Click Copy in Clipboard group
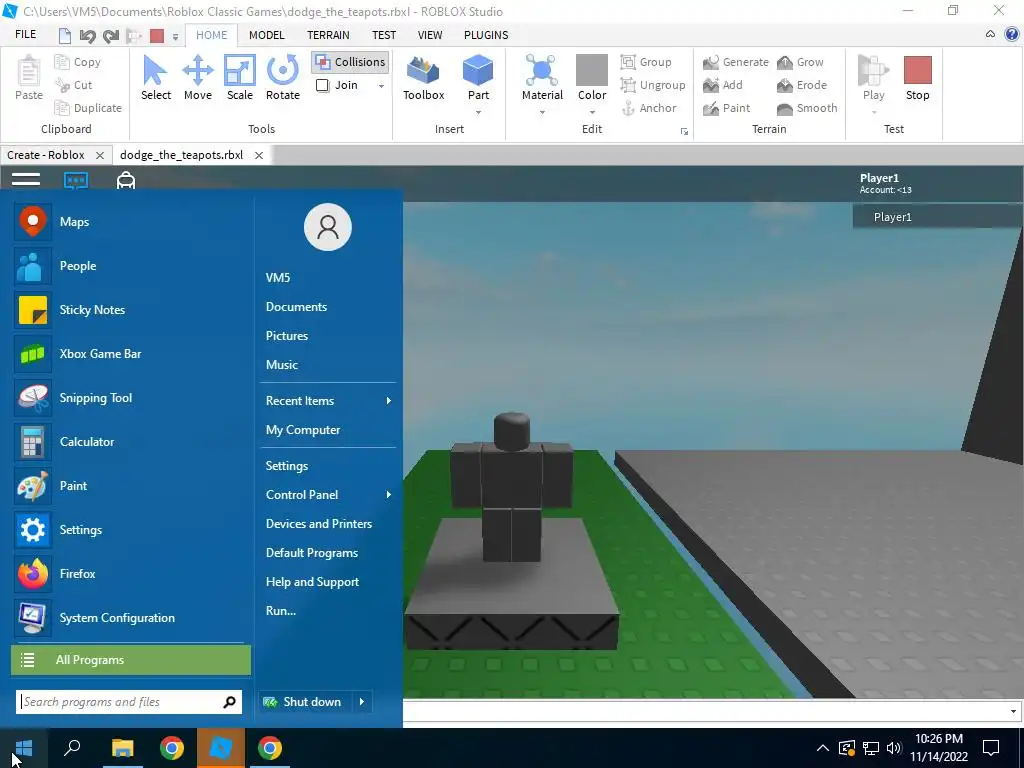Viewport: 1024px width, 768px height. 78,62
